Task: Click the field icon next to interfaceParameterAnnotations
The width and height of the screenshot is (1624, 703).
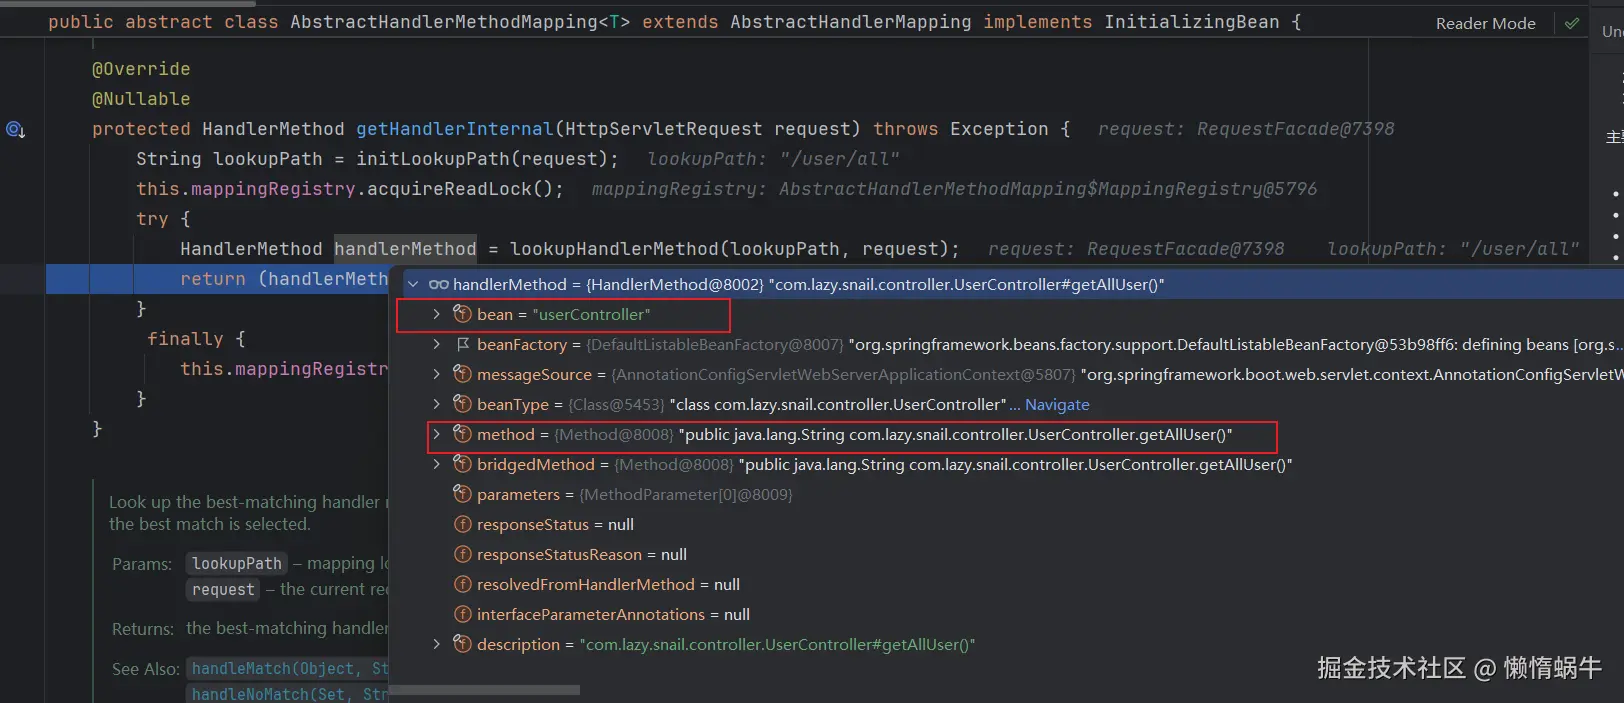Action: (x=462, y=614)
